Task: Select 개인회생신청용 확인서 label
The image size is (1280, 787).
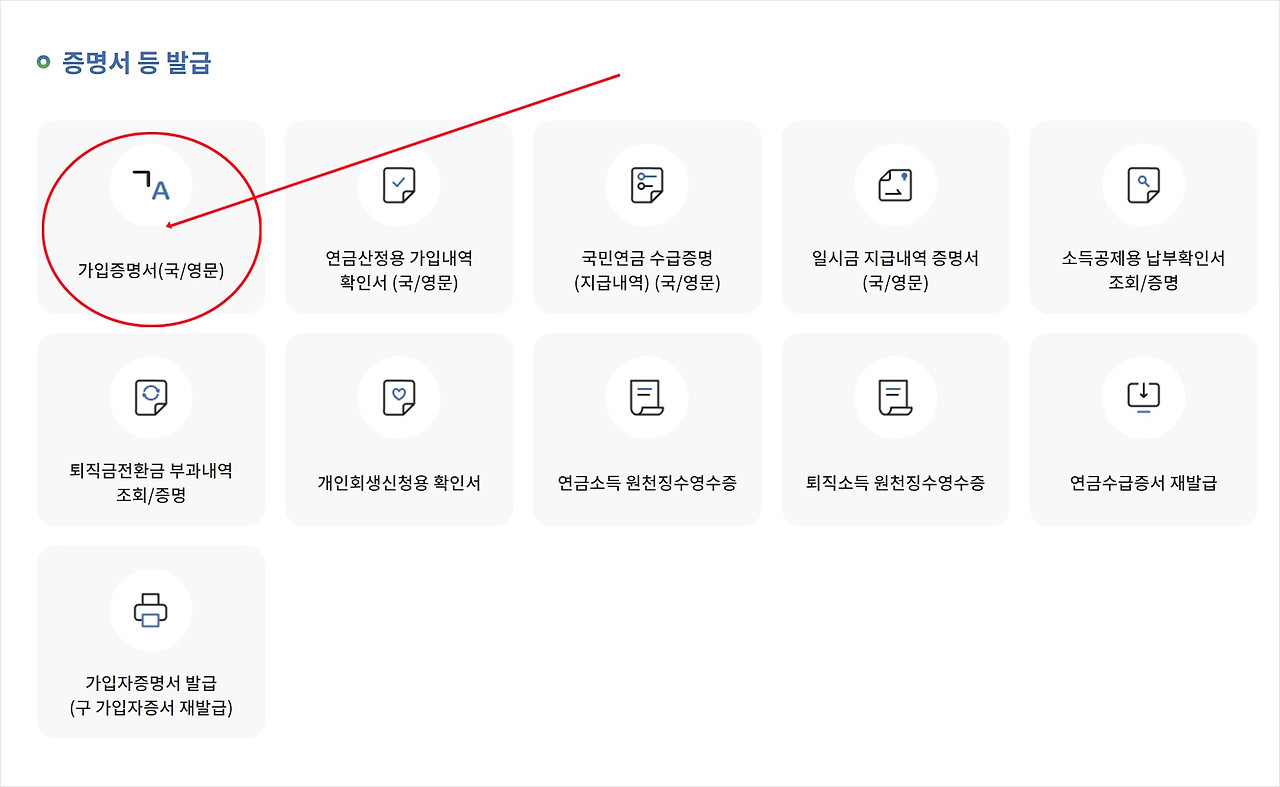Action: tap(399, 483)
